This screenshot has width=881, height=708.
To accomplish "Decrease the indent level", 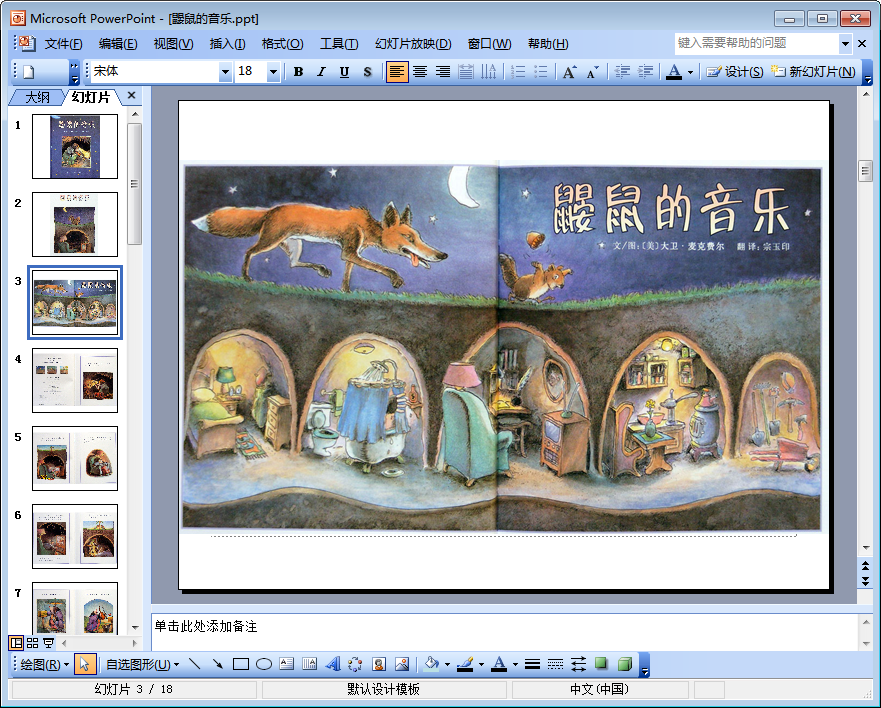I will tap(622, 72).
